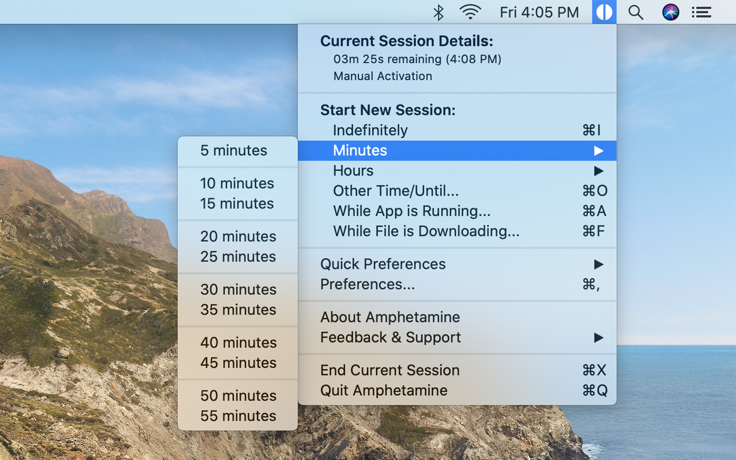Expand the Hours submenu arrow
The height and width of the screenshot is (460, 736).
click(598, 171)
